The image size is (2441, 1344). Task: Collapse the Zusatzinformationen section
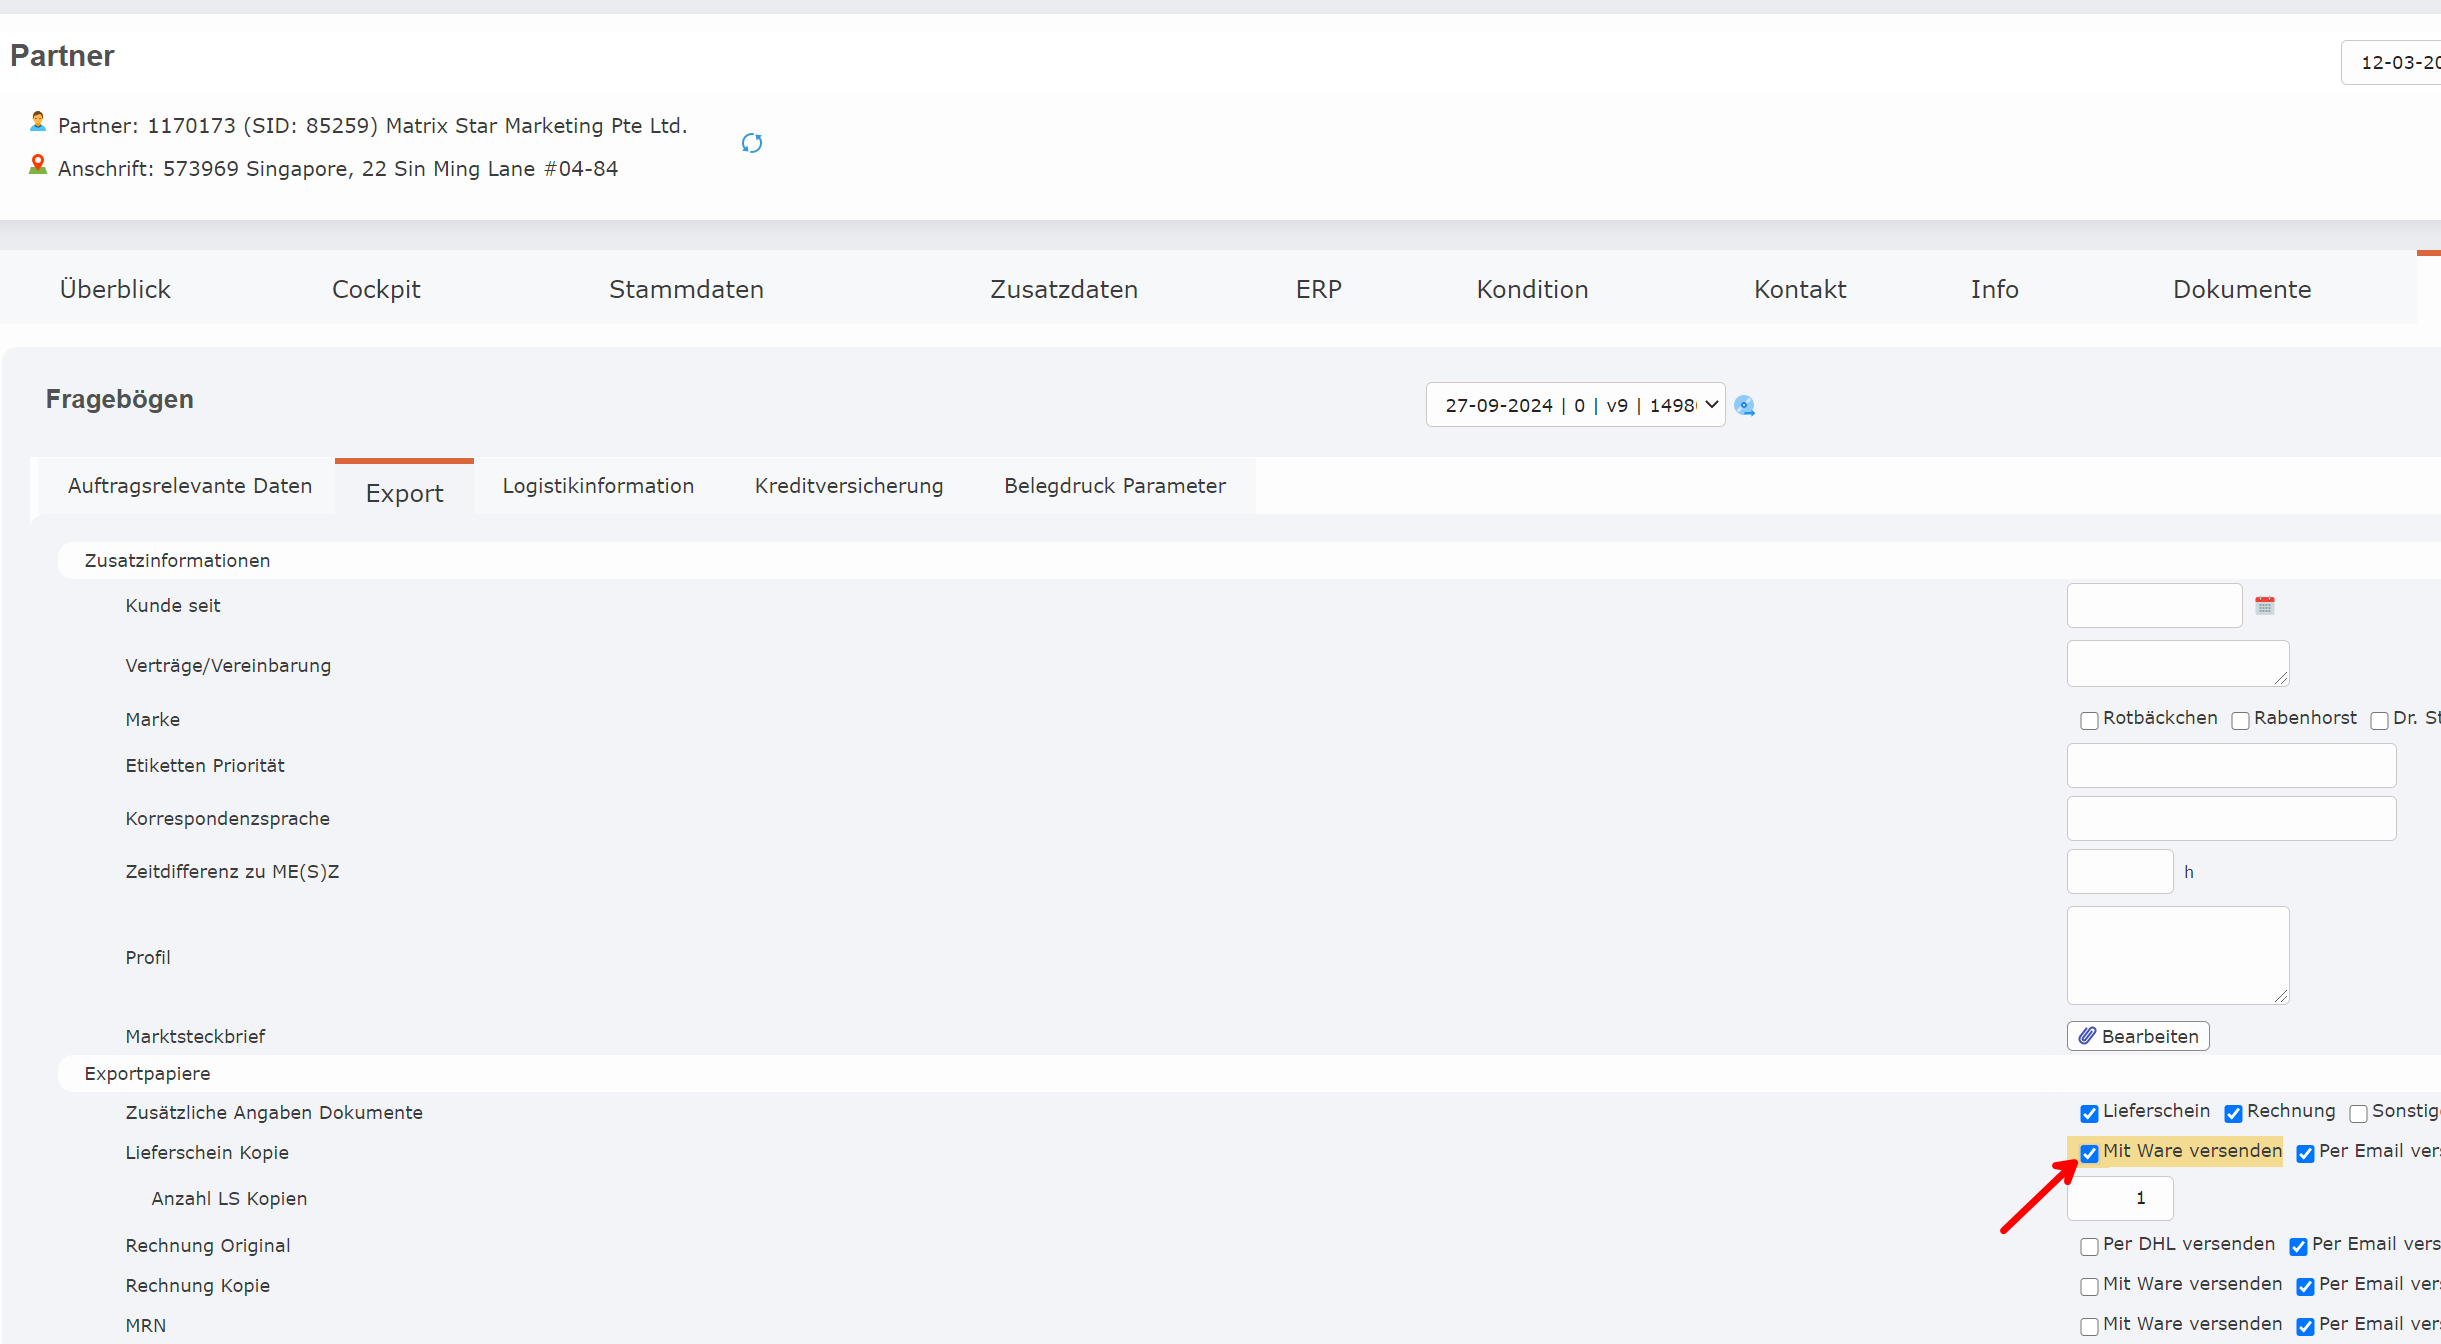(x=178, y=560)
